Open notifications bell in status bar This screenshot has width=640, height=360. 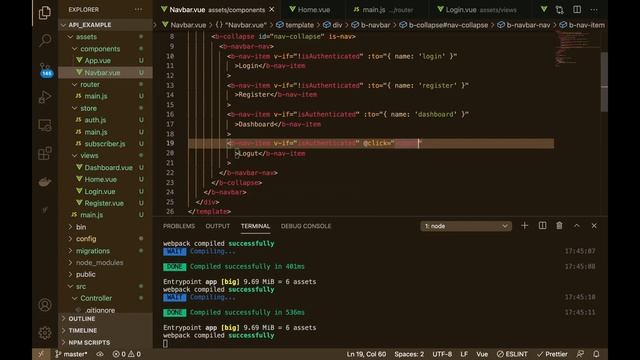pyautogui.click(x=596, y=354)
